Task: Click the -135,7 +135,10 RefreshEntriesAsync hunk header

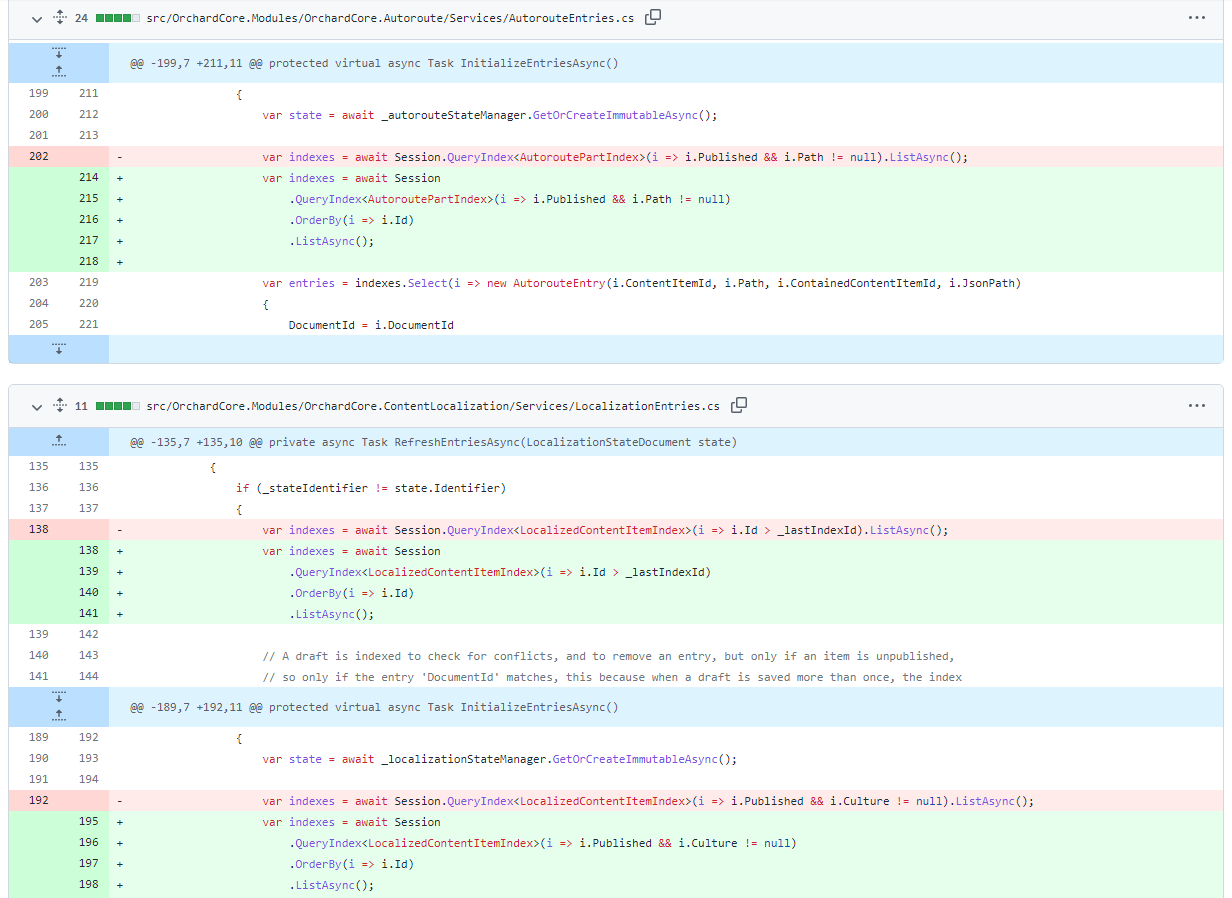Action: click(433, 442)
